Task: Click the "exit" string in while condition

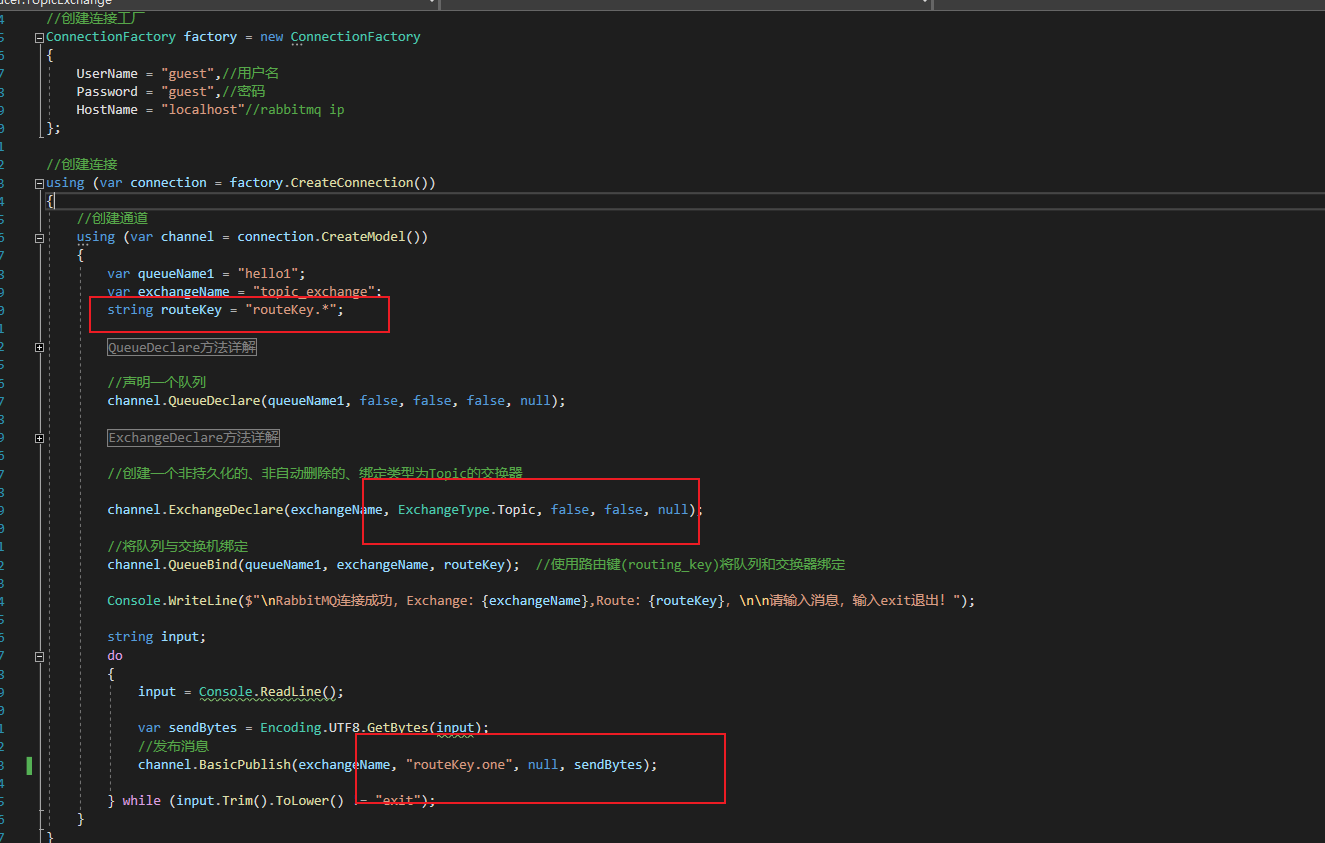Action: pos(398,801)
